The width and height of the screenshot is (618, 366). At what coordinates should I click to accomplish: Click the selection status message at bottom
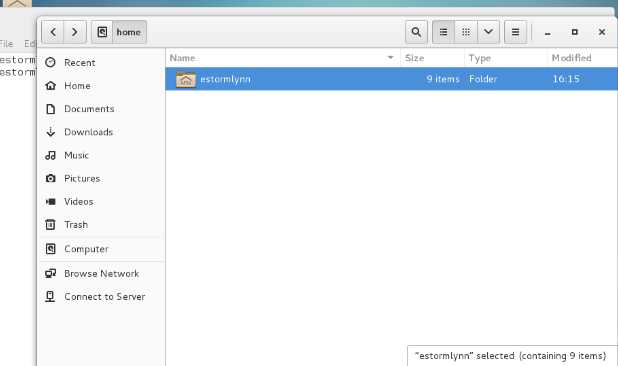click(x=510, y=356)
